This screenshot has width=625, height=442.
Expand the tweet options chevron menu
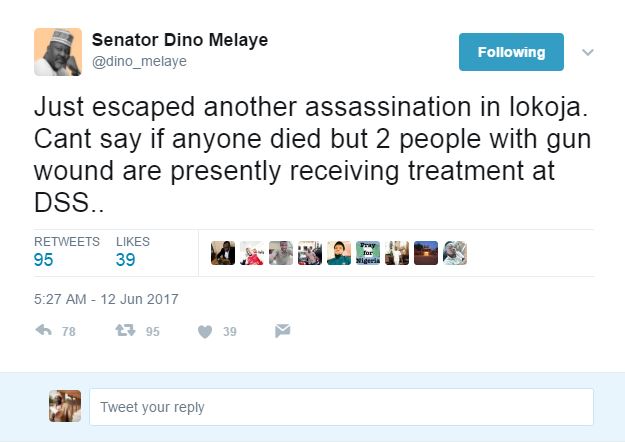pyautogui.click(x=588, y=52)
